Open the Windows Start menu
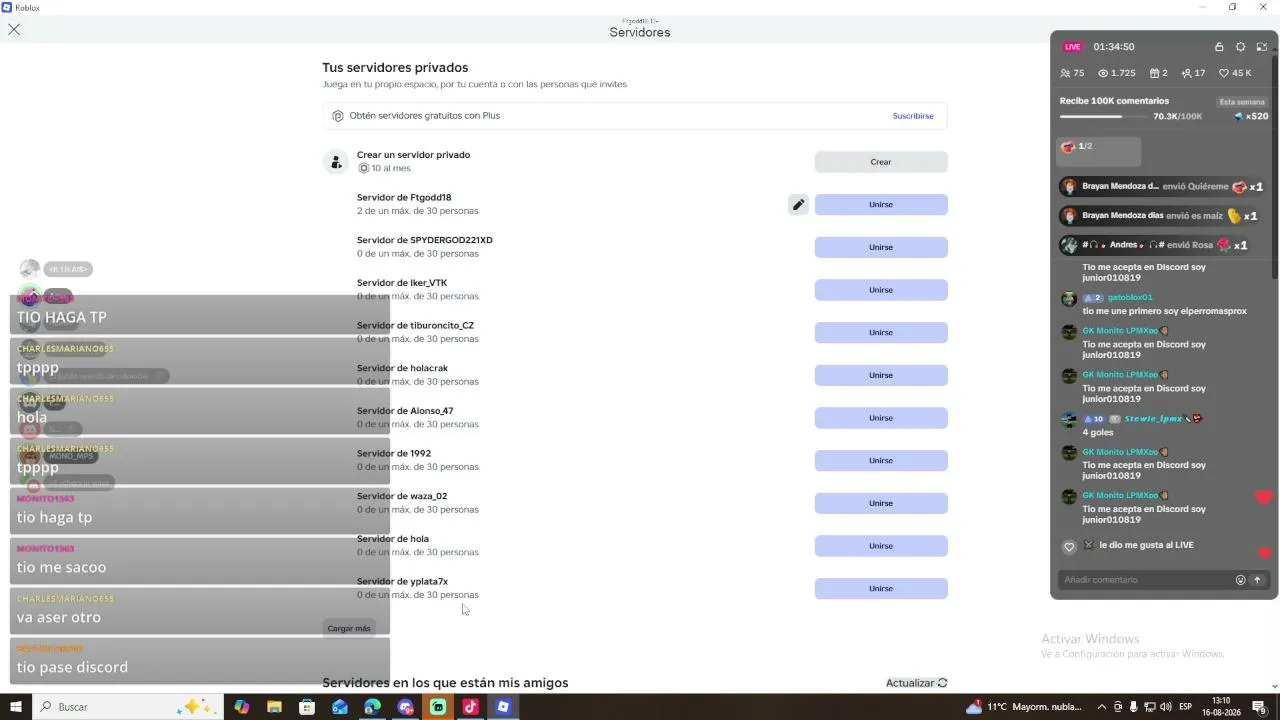The height and width of the screenshot is (720, 1280). pos(16,707)
